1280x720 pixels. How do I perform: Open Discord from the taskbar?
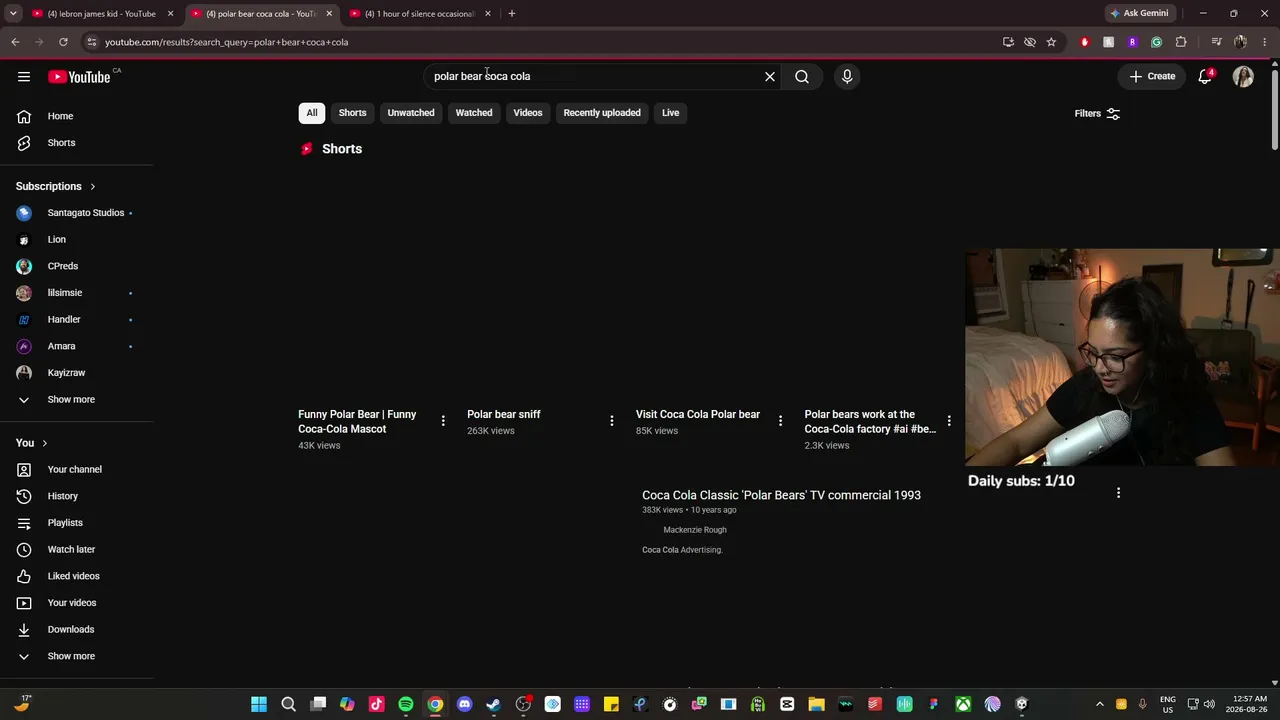click(x=464, y=705)
